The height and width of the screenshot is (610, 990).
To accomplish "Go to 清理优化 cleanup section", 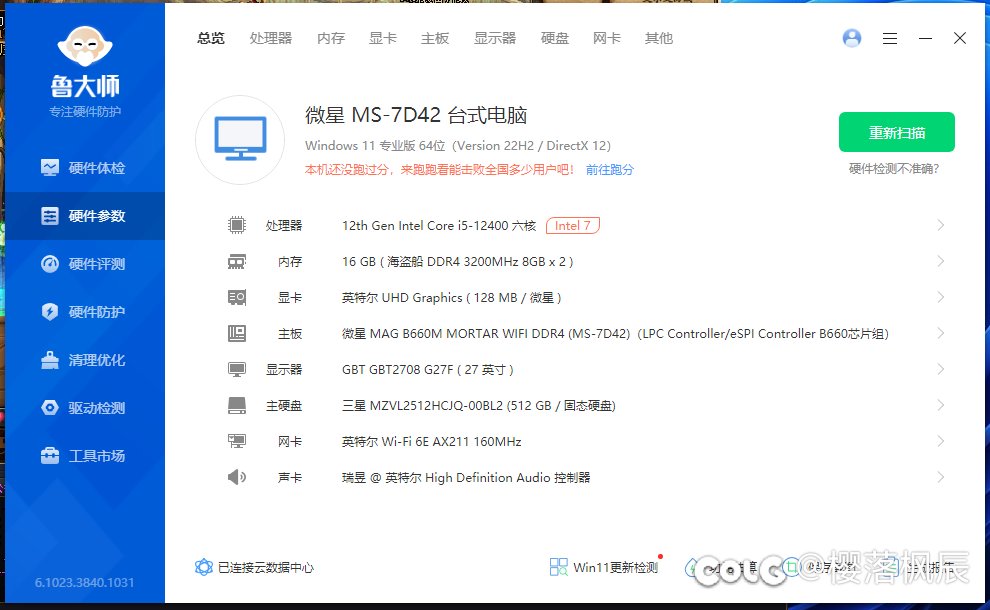I will pyautogui.click(x=84, y=360).
